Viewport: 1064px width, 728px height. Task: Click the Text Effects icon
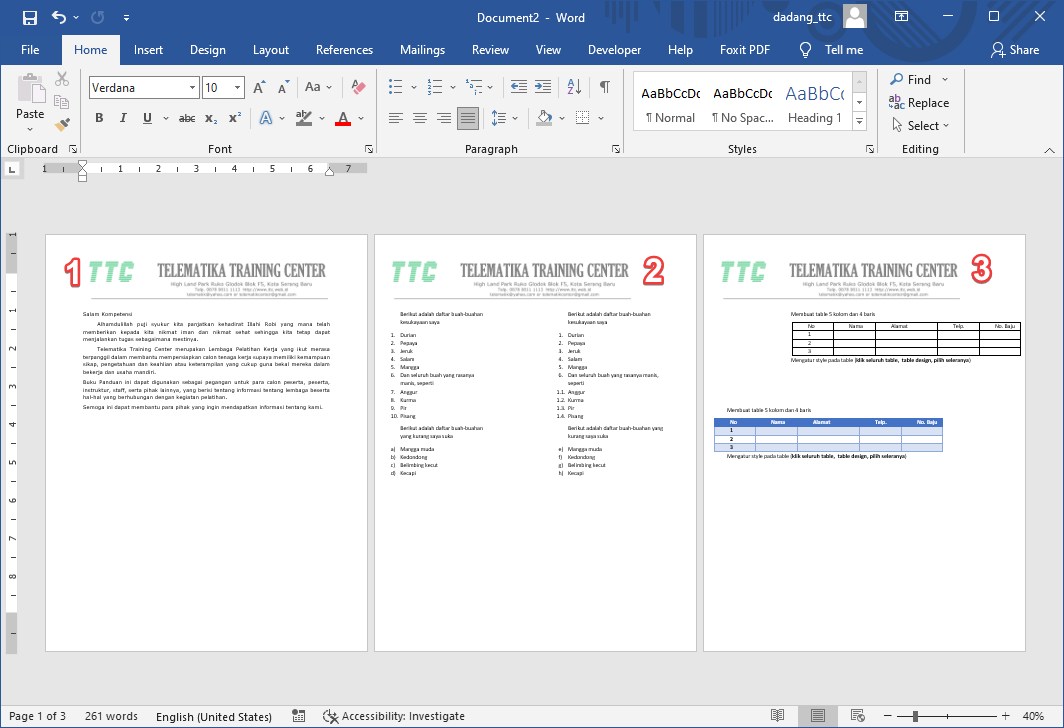[x=266, y=118]
